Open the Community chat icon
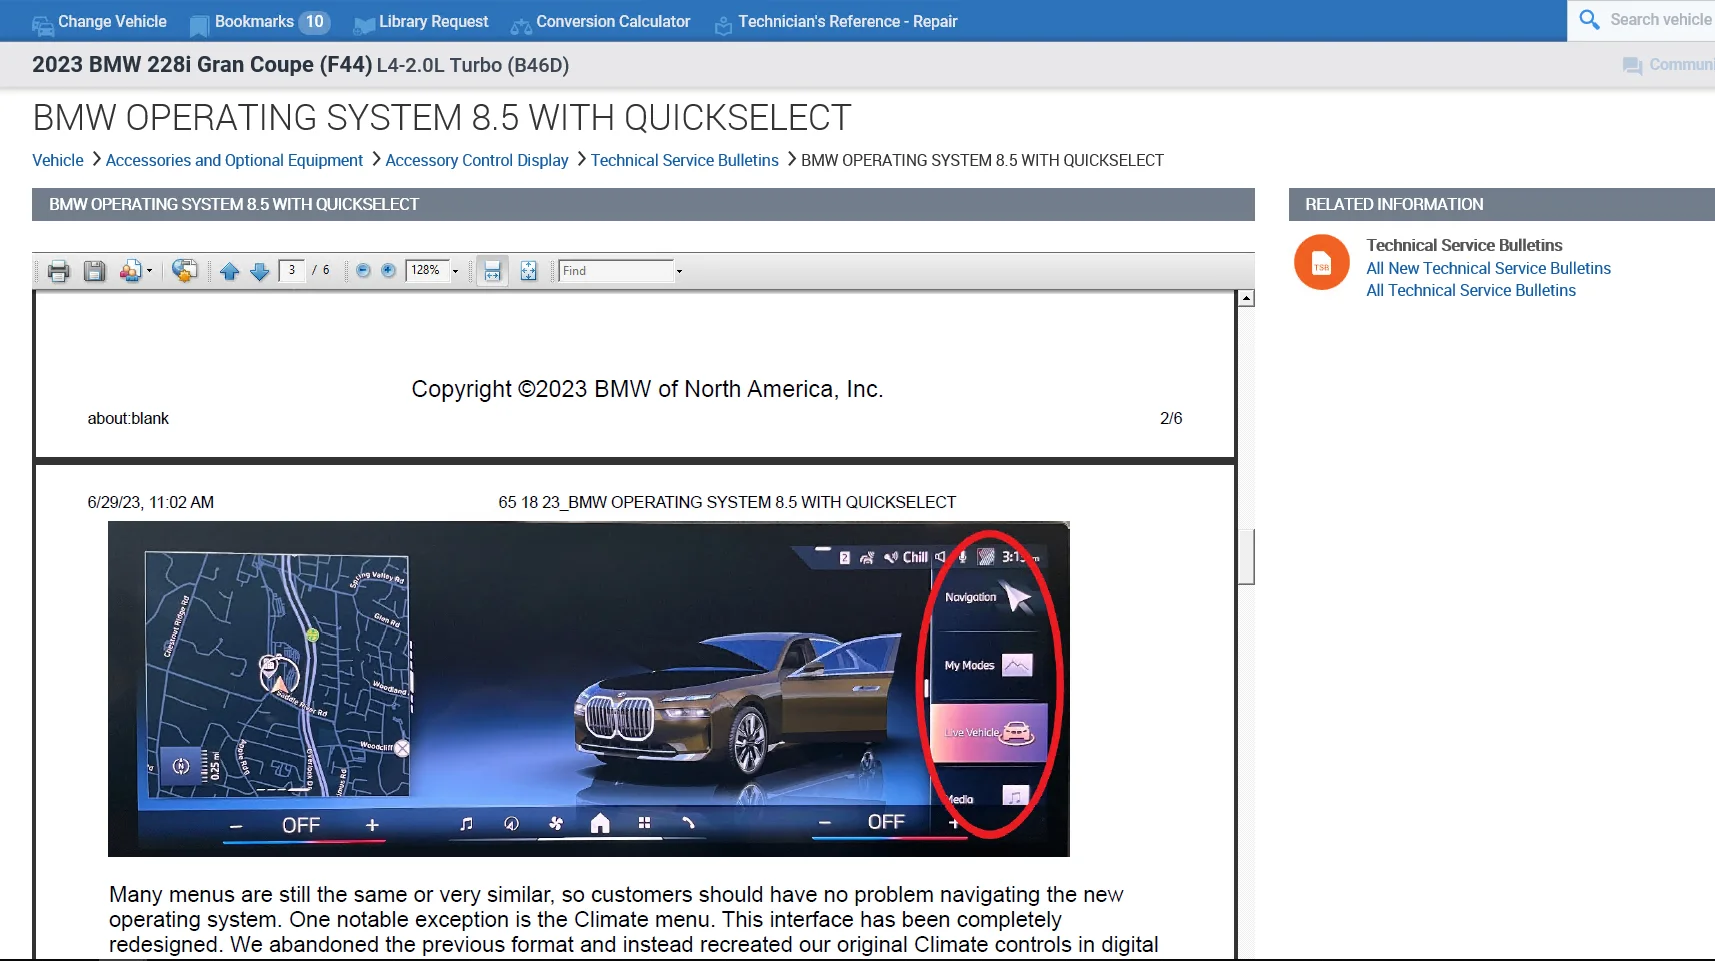The width and height of the screenshot is (1715, 961). [x=1632, y=65]
